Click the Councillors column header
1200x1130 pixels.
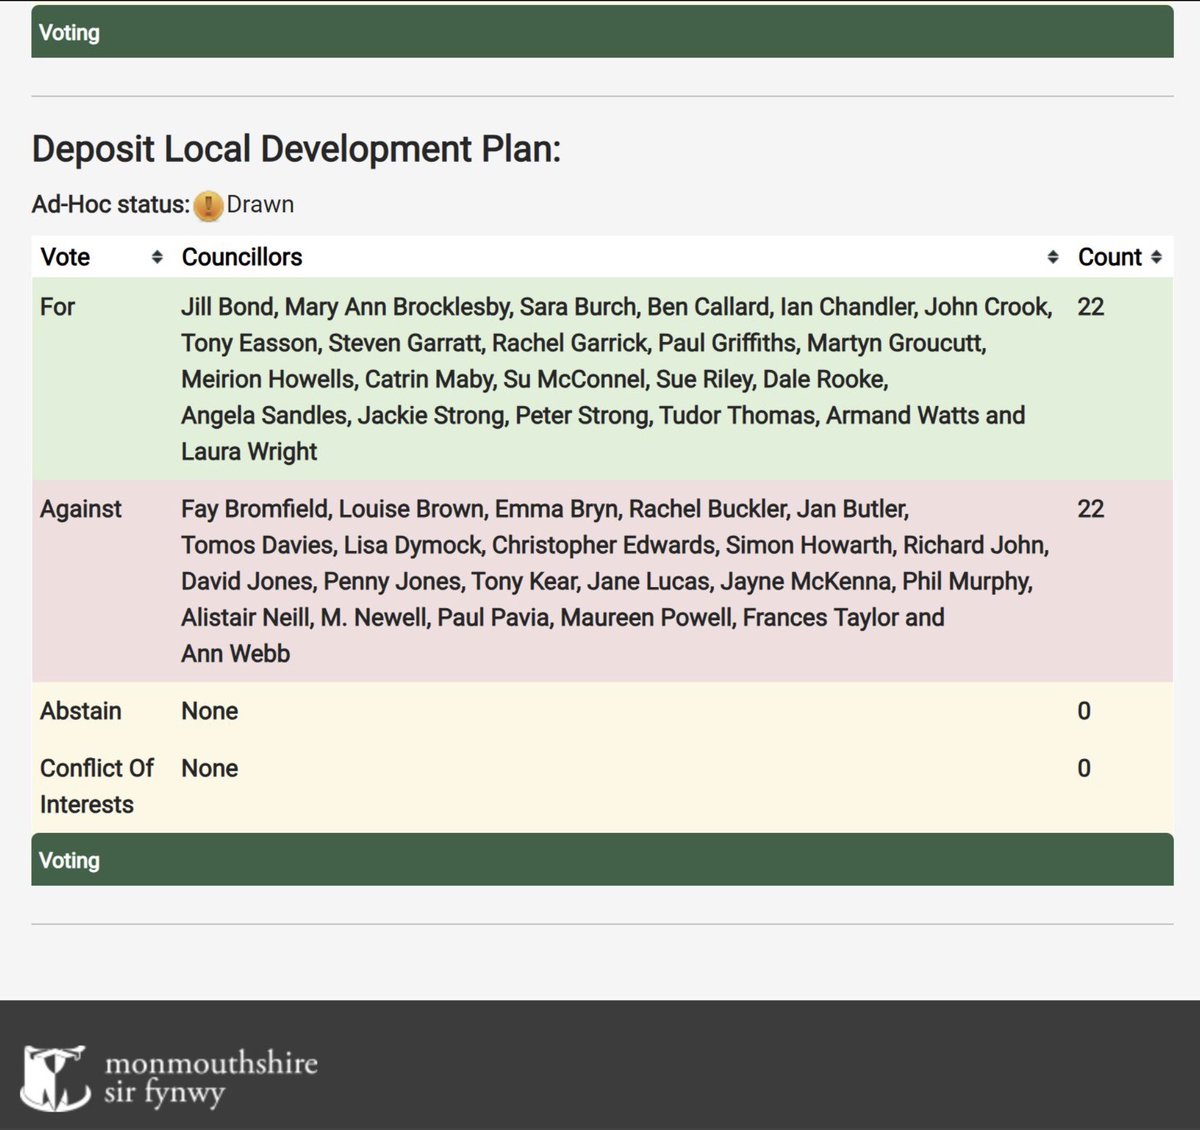tap(242, 257)
